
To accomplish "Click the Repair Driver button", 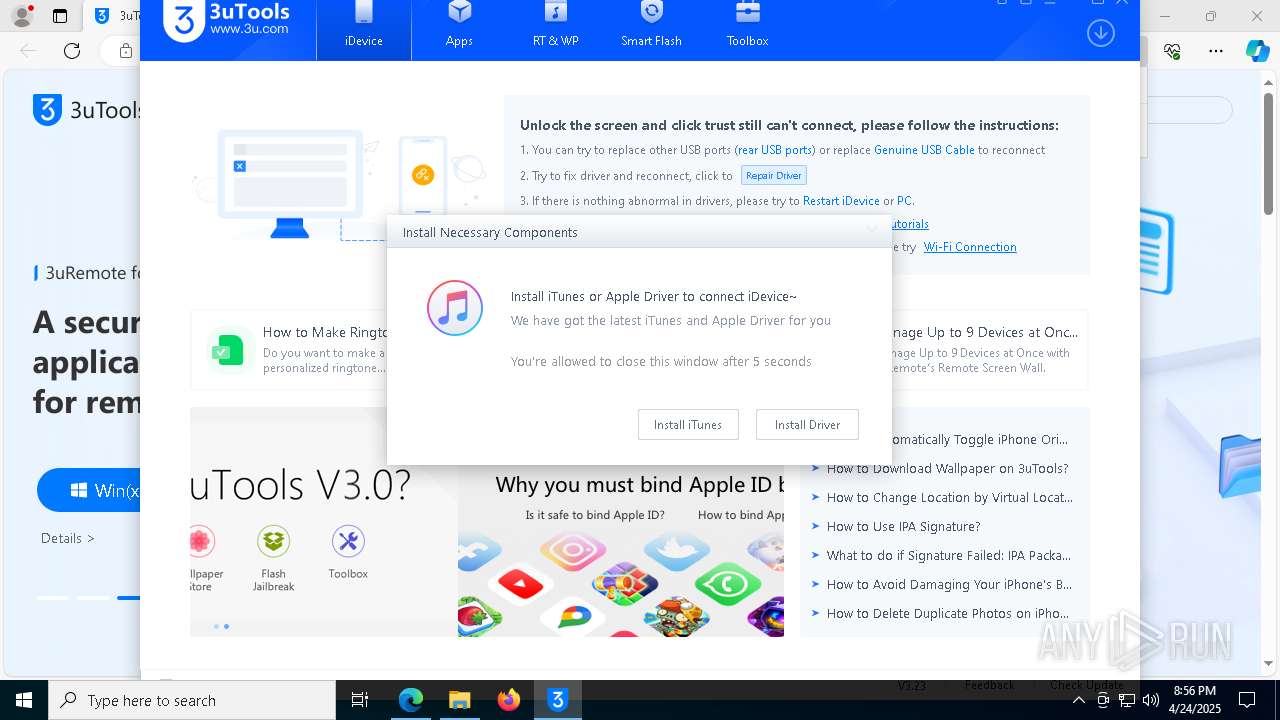I will 774,175.
